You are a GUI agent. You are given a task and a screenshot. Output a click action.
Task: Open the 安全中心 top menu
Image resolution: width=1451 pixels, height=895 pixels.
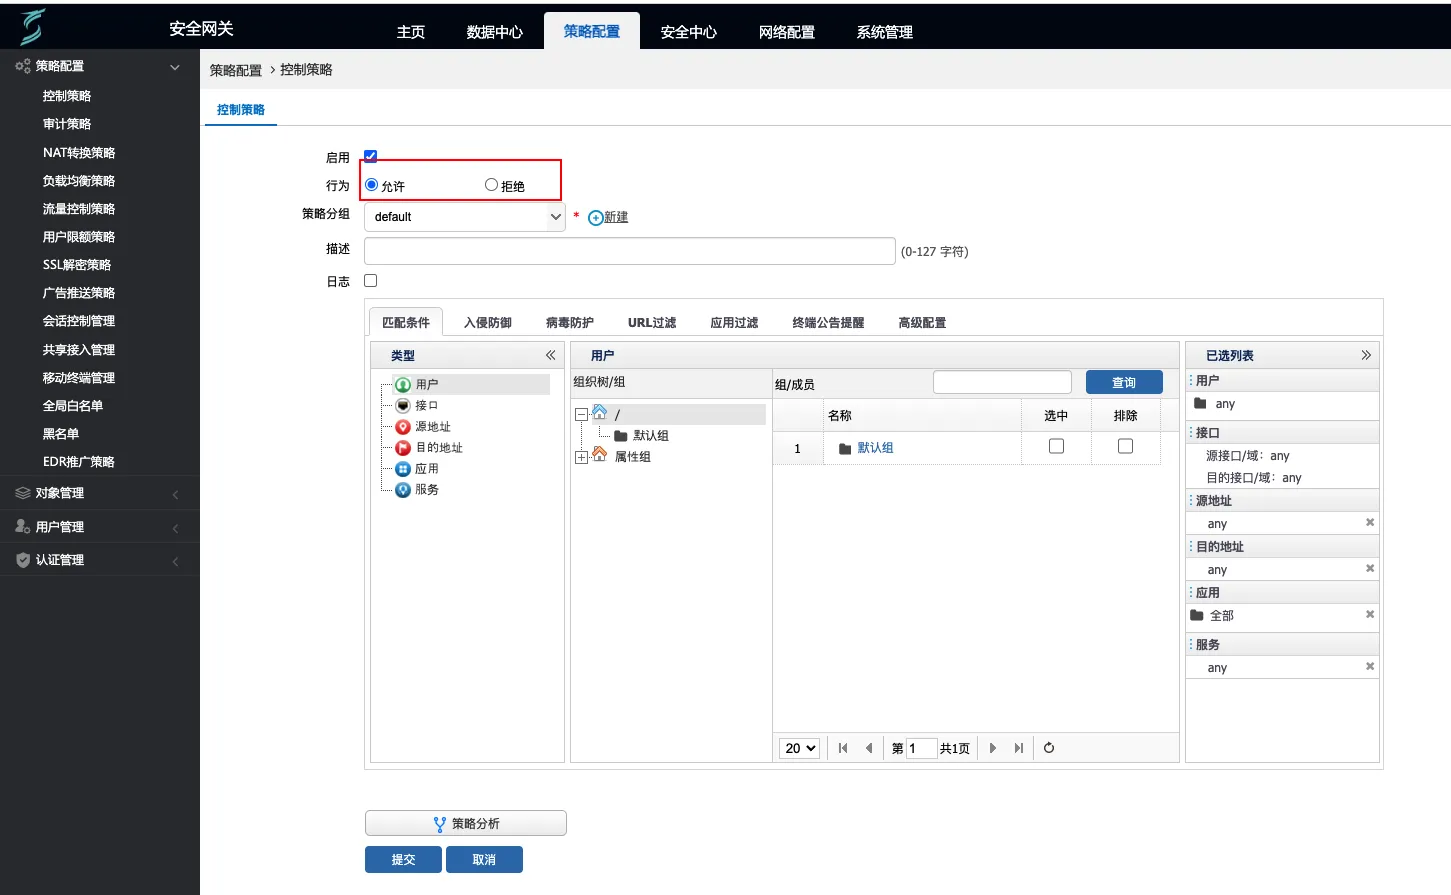[x=688, y=32]
